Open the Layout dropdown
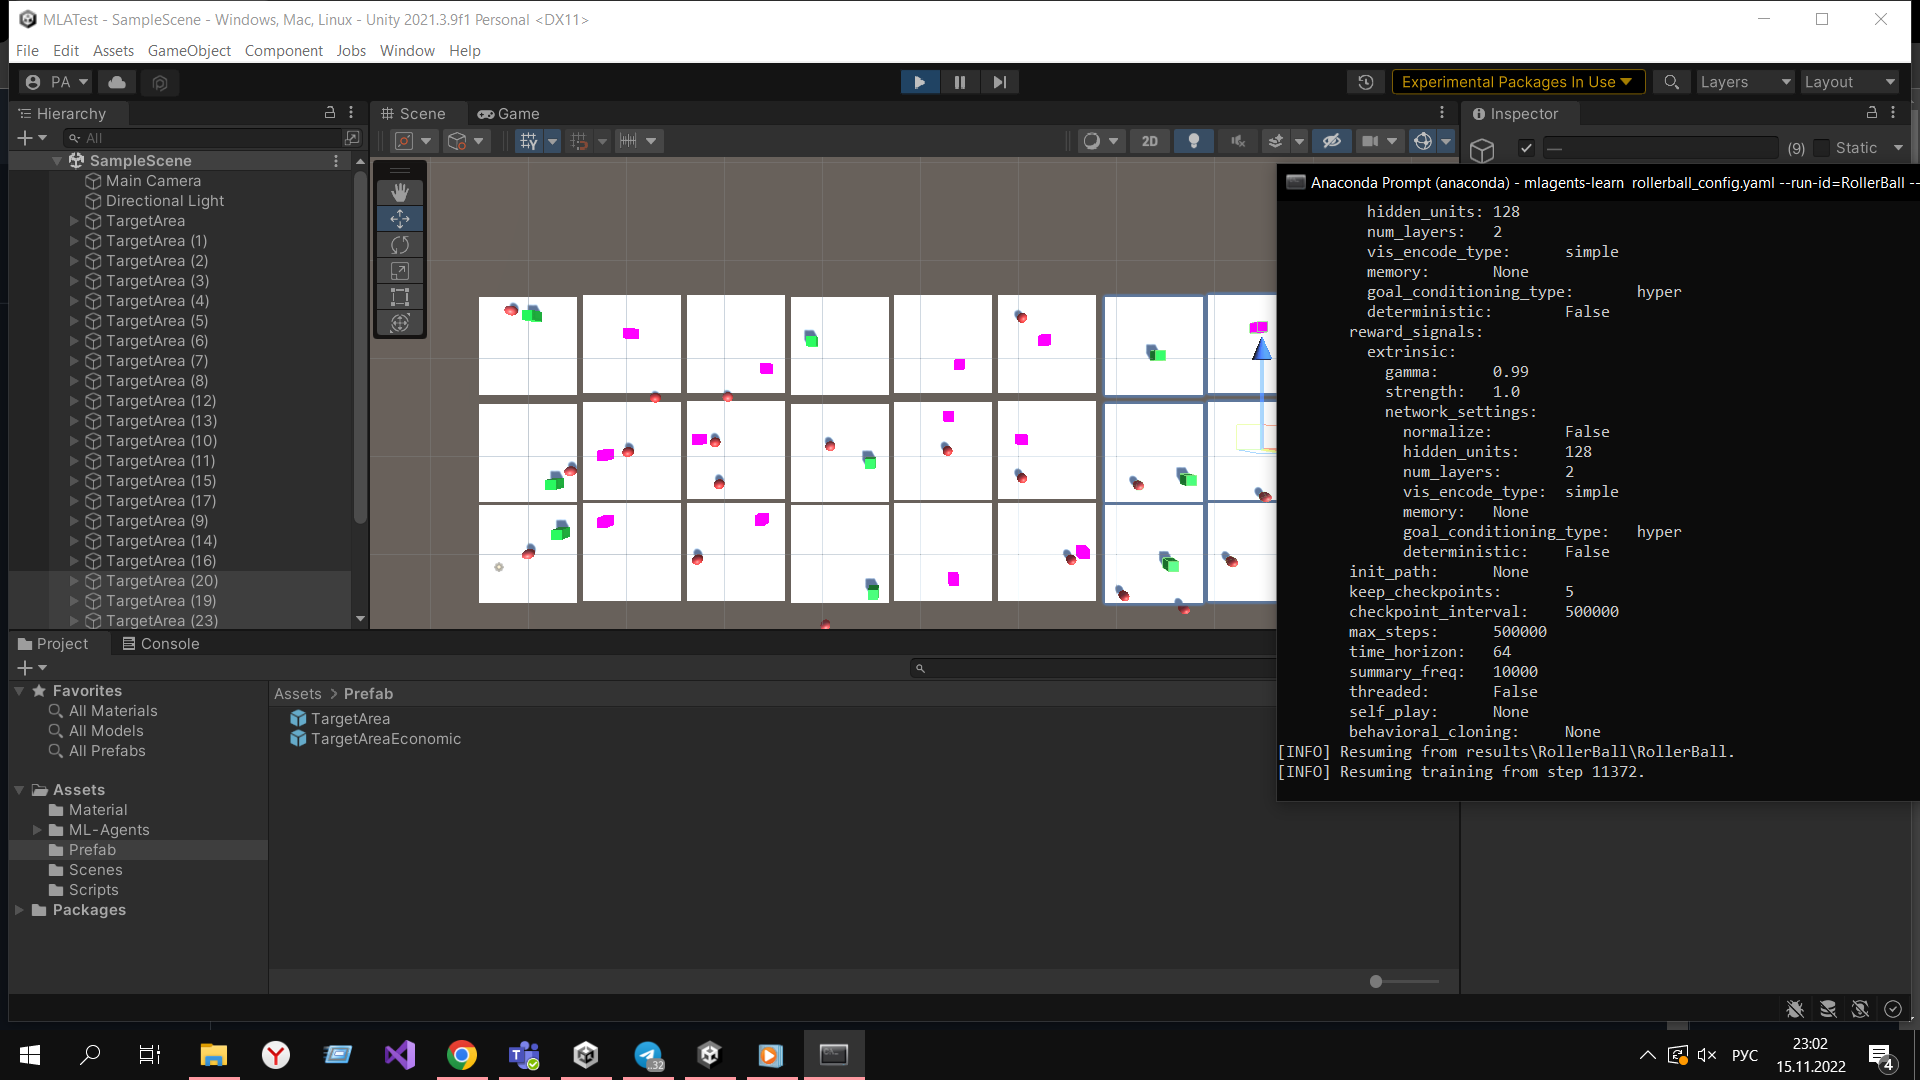1920x1080 pixels. click(1849, 81)
